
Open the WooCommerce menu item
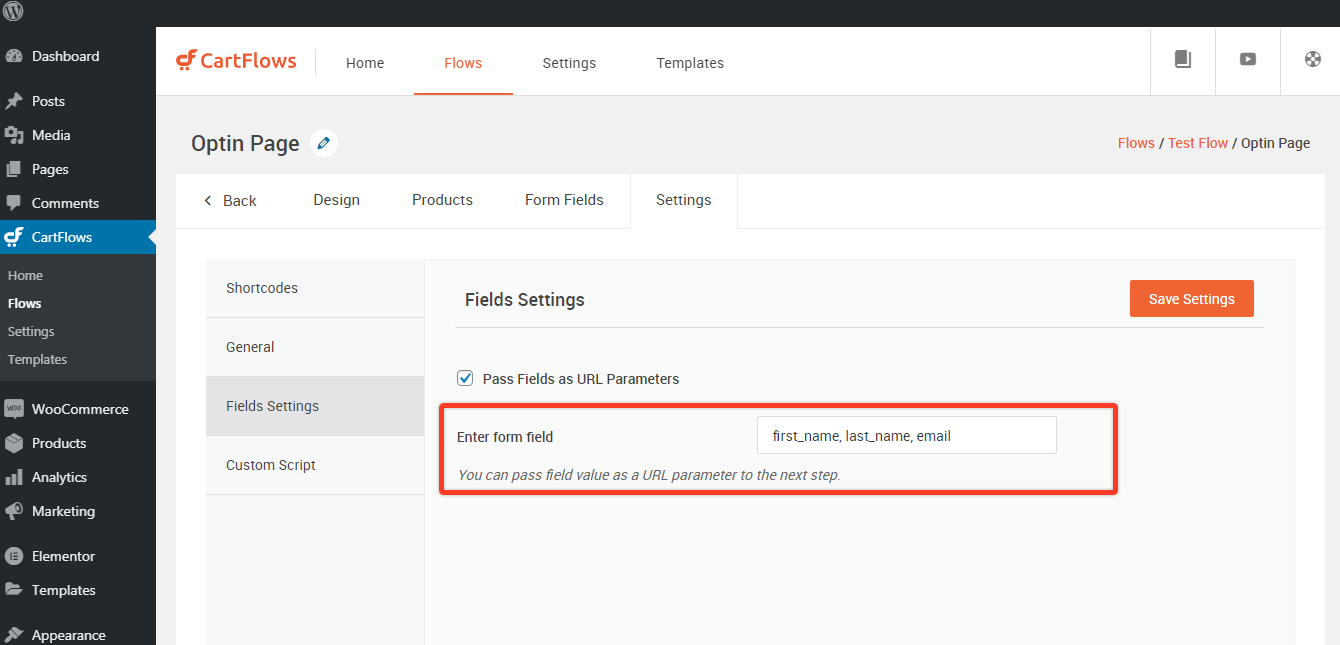tap(78, 409)
